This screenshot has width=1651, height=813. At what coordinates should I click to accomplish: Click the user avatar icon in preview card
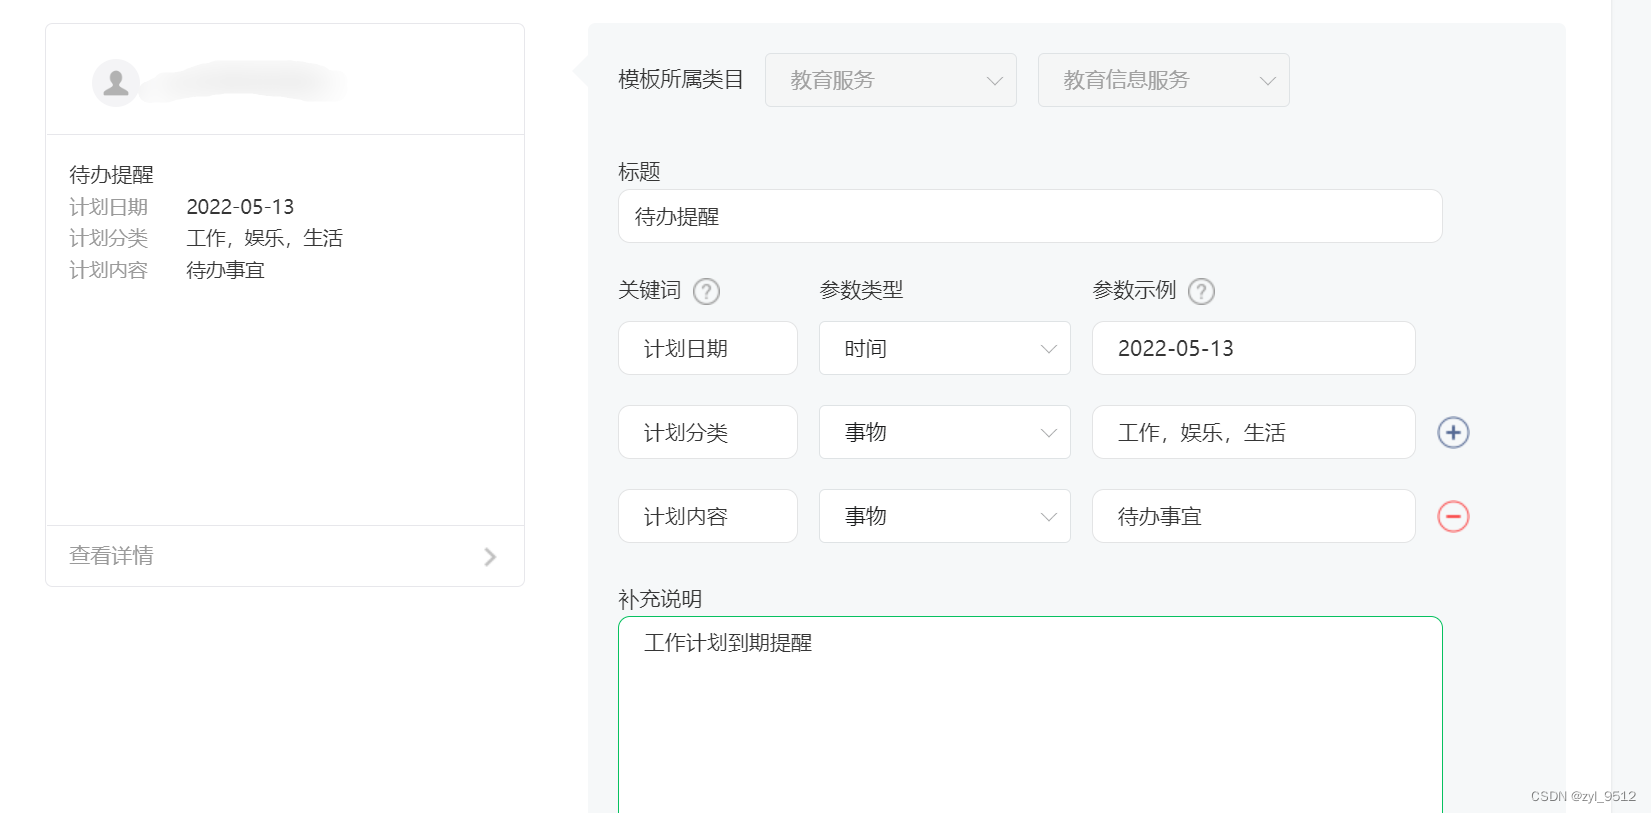pyautogui.click(x=116, y=83)
